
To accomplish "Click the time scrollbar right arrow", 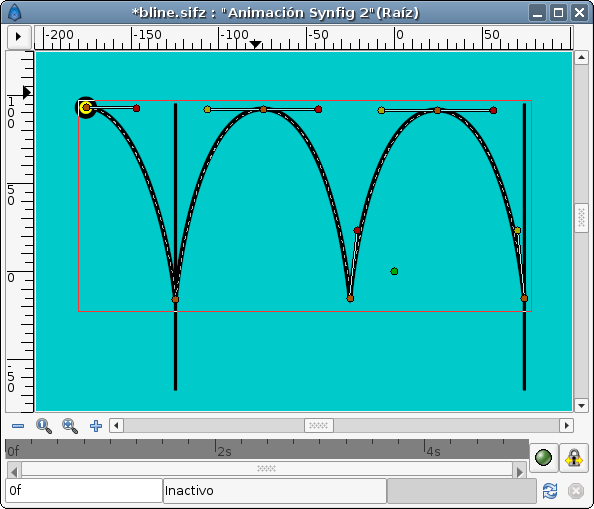I will [519, 472].
